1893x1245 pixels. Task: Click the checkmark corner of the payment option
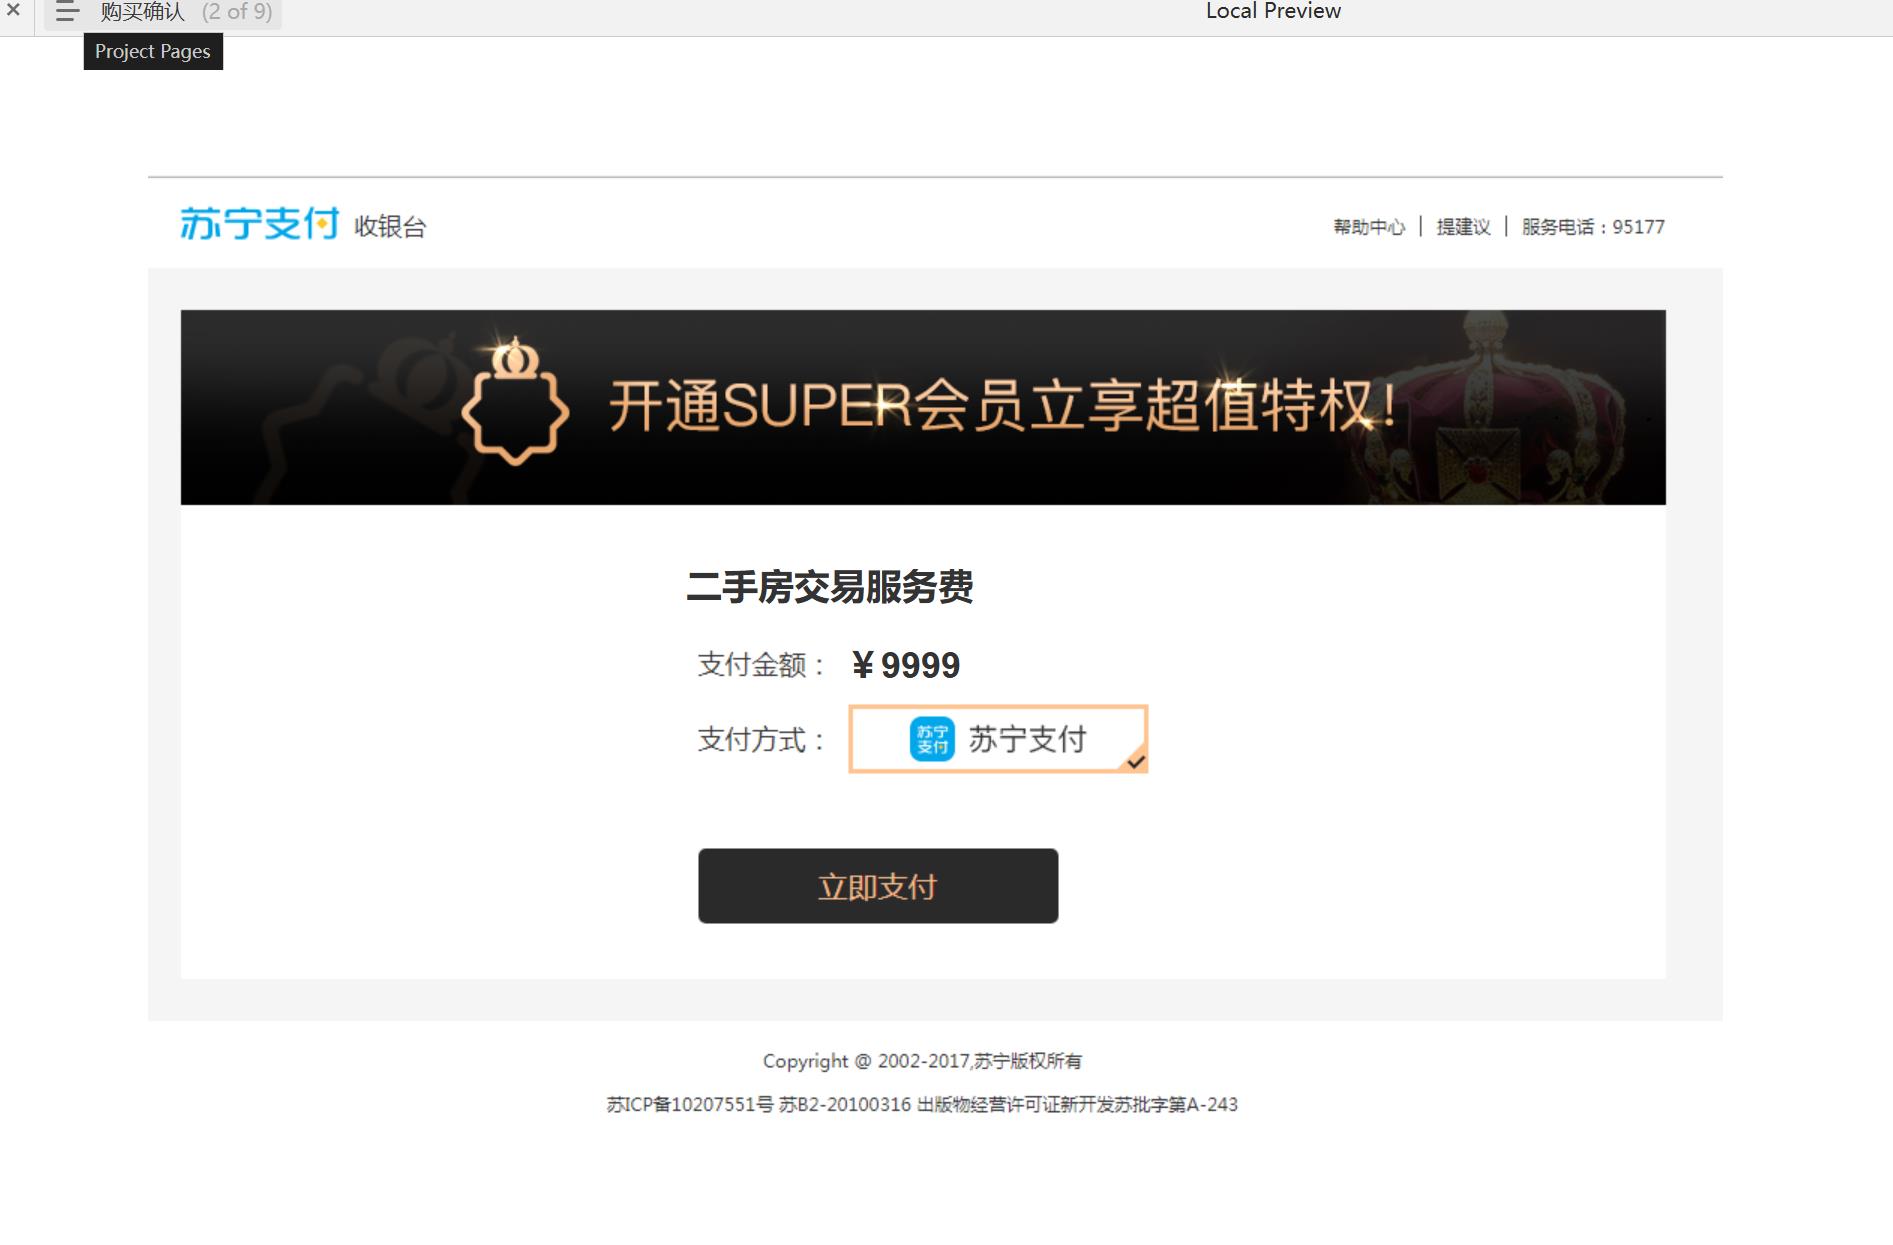coord(1135,761)
